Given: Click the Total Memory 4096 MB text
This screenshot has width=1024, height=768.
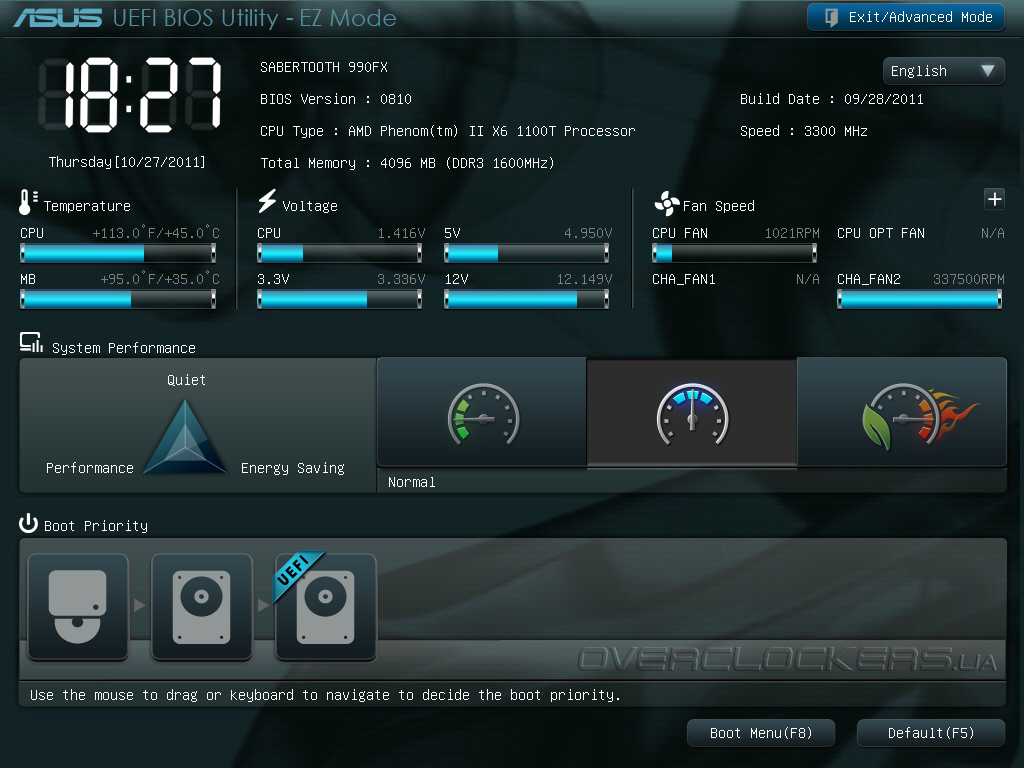Looking at the screenshot, I should pyautogui.click(x=408, y=163).
